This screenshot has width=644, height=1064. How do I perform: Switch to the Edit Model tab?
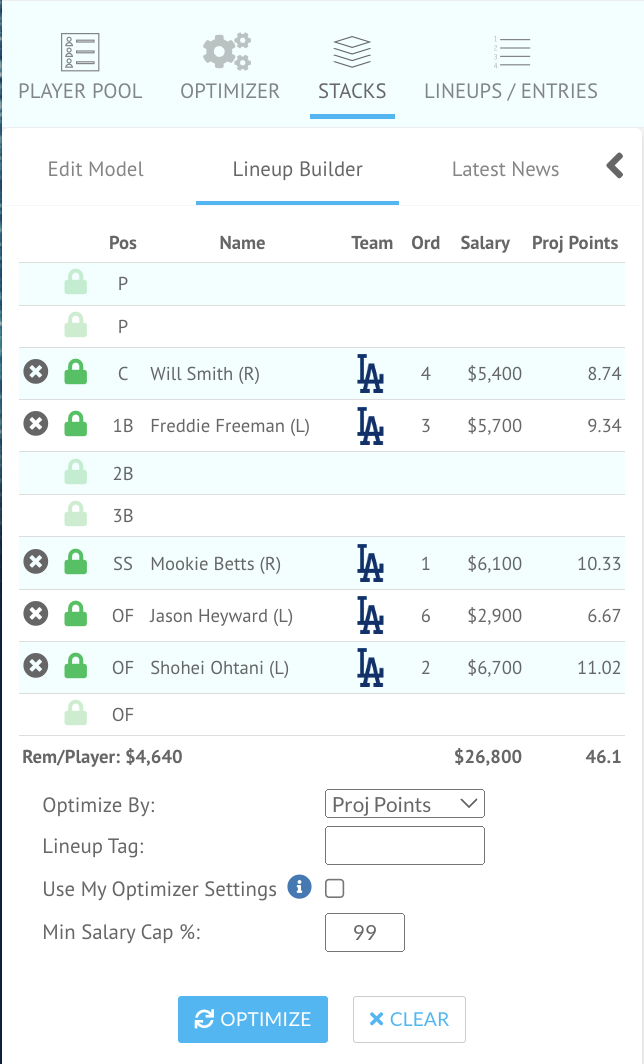pyautogui.click(x=95, y=169)
